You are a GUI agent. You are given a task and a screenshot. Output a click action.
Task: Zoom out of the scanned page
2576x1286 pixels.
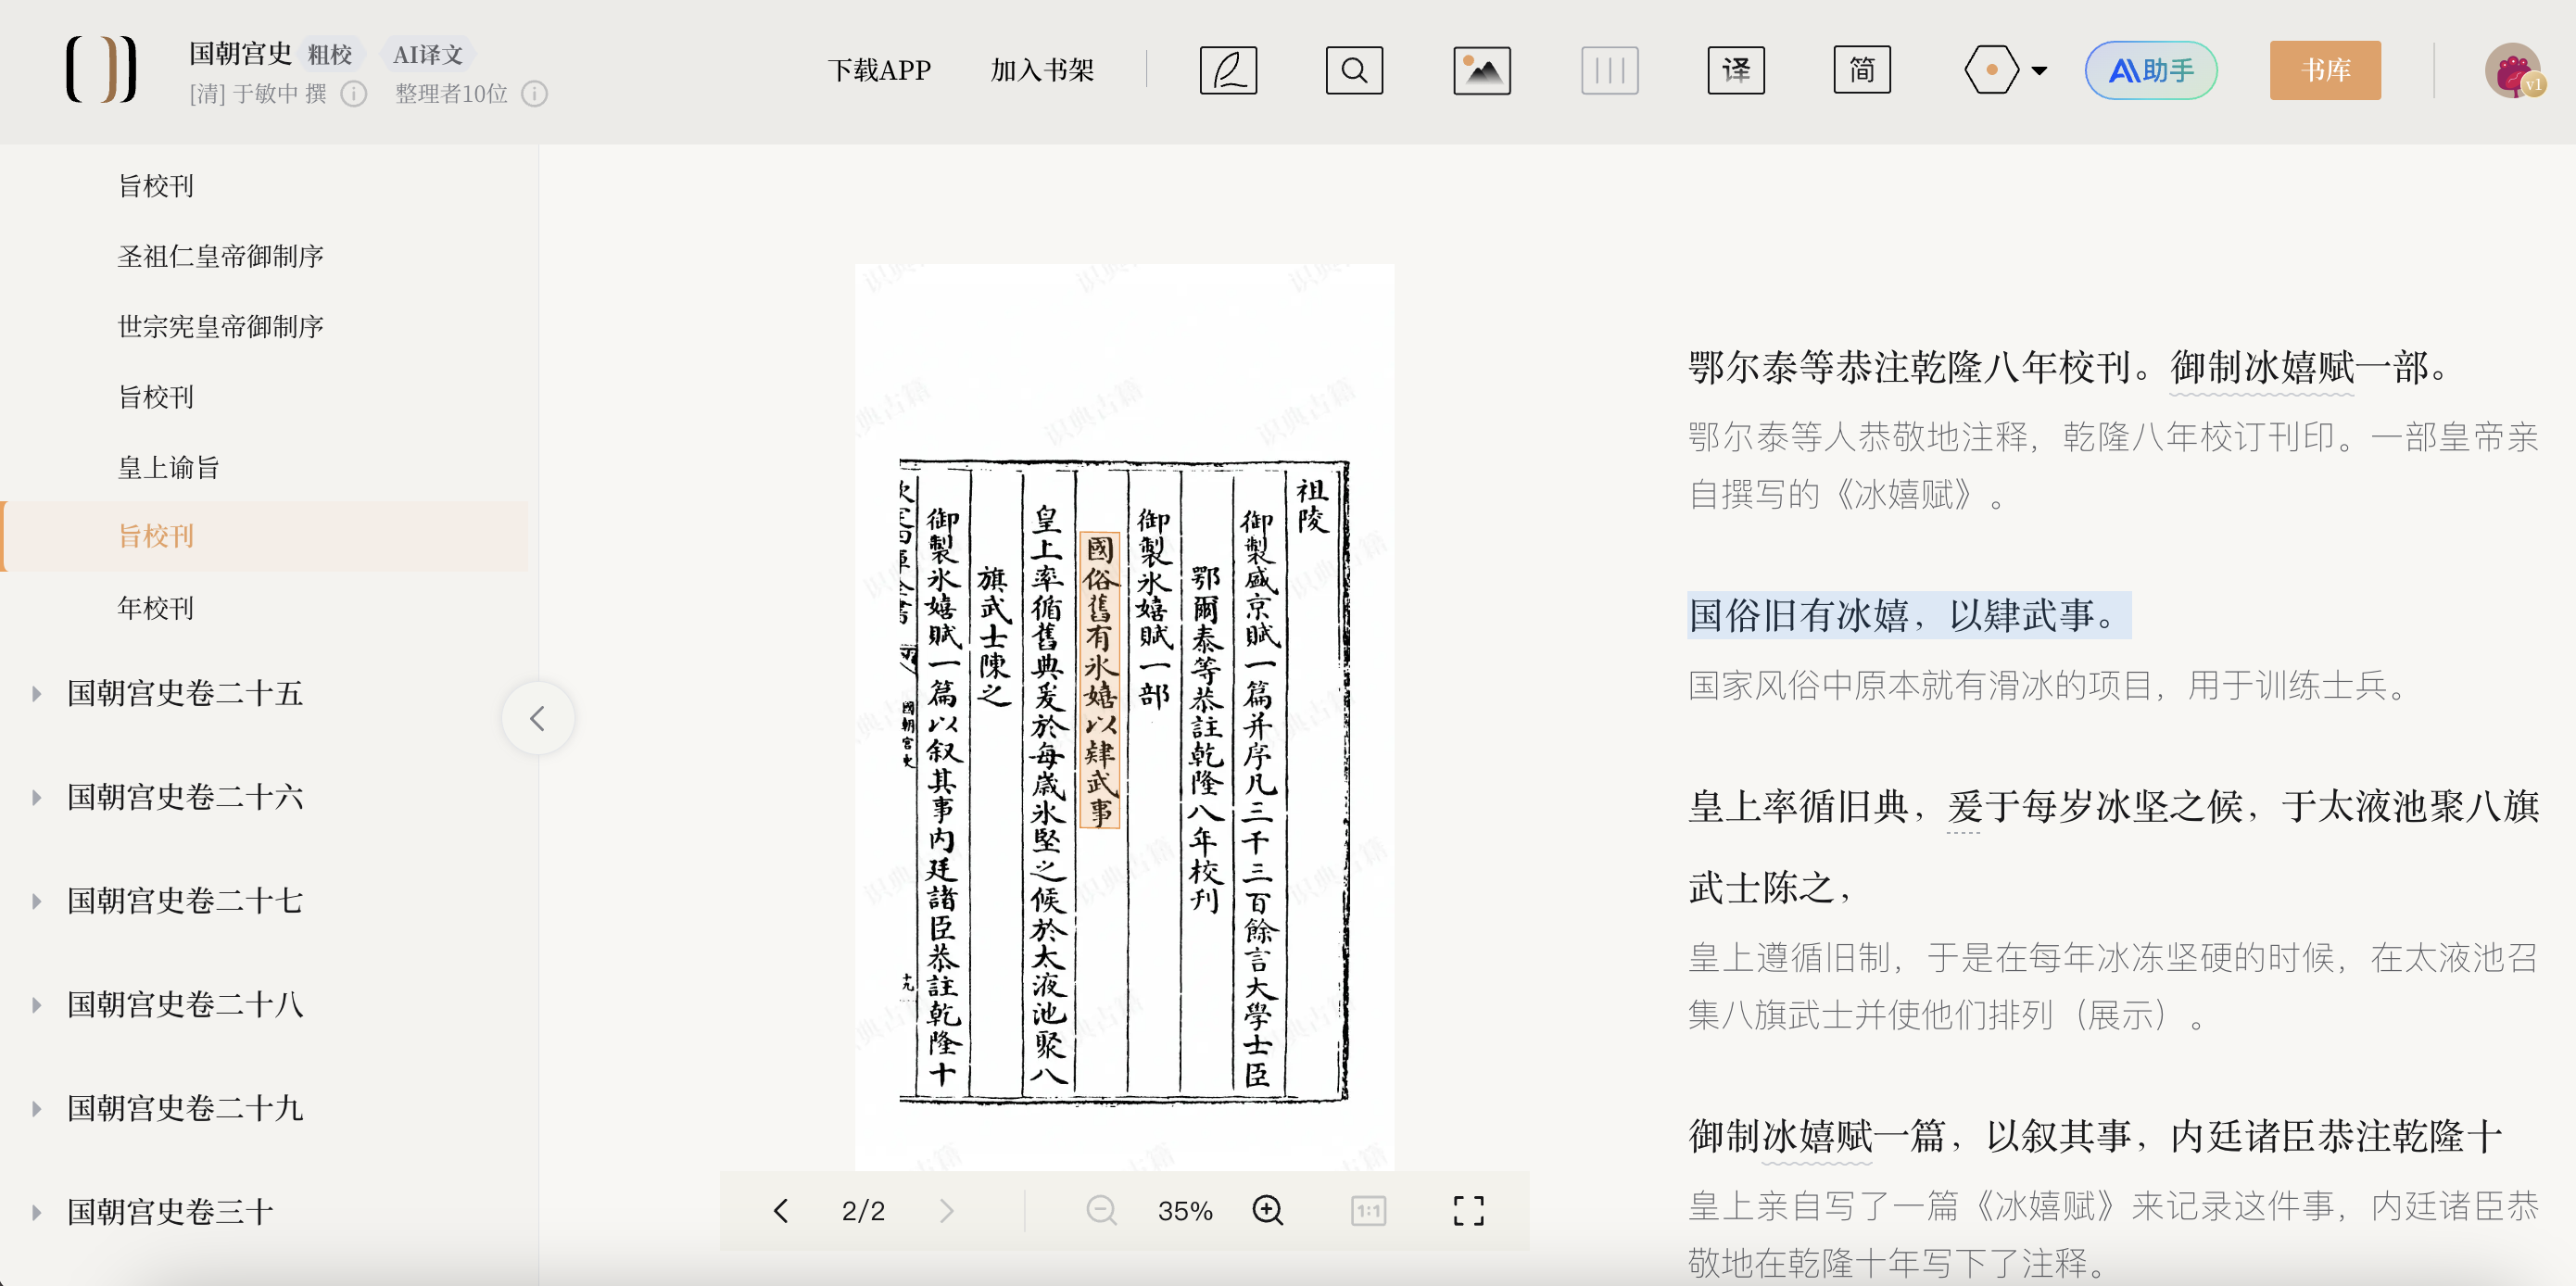click(1101, 1210)
